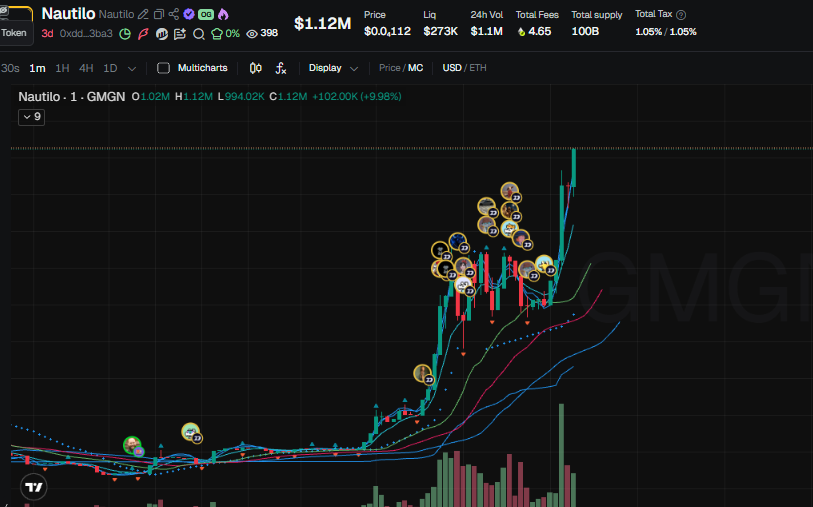Click the tallest green volume bar
Viewport: 813px width, 507px height.
coord(562,455)
